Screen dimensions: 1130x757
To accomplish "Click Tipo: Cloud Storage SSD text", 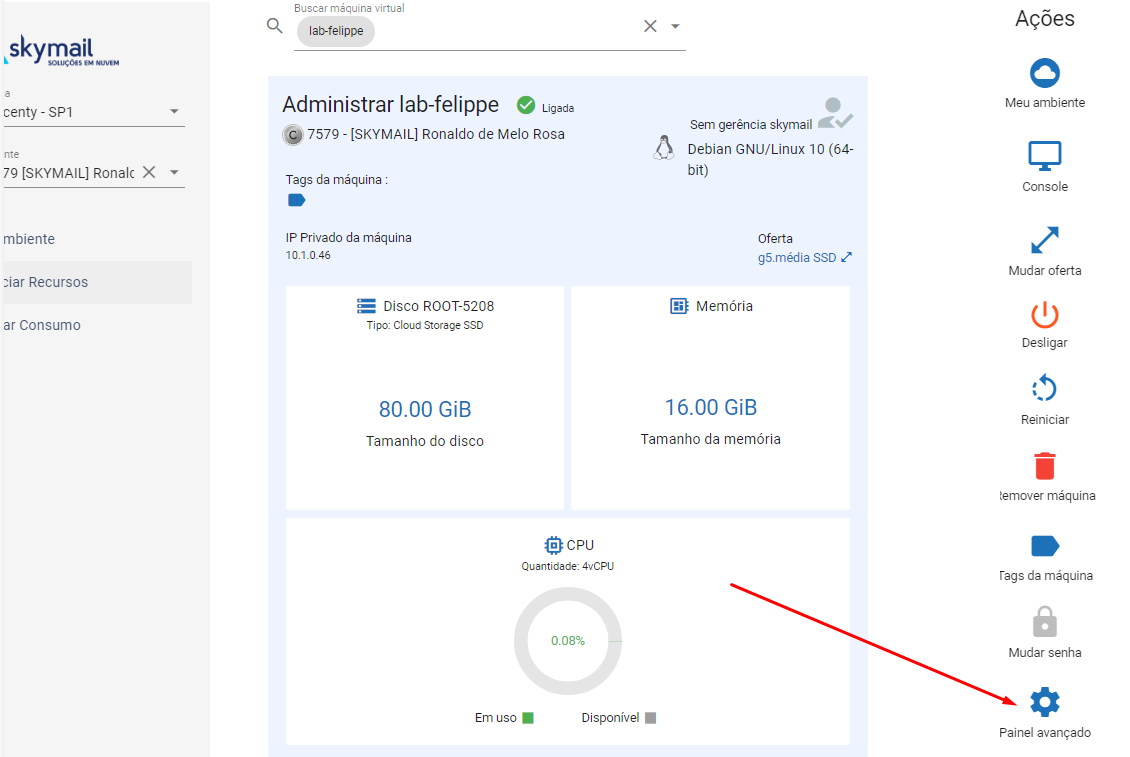I will click(425, 325).
